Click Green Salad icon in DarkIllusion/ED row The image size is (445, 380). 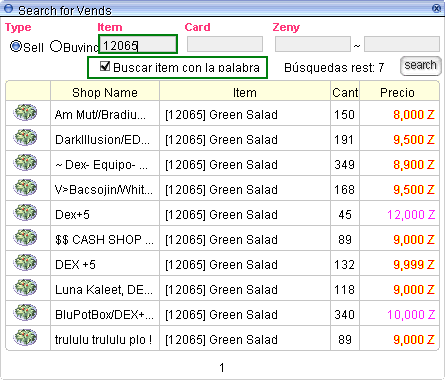(x=25, y=137)
